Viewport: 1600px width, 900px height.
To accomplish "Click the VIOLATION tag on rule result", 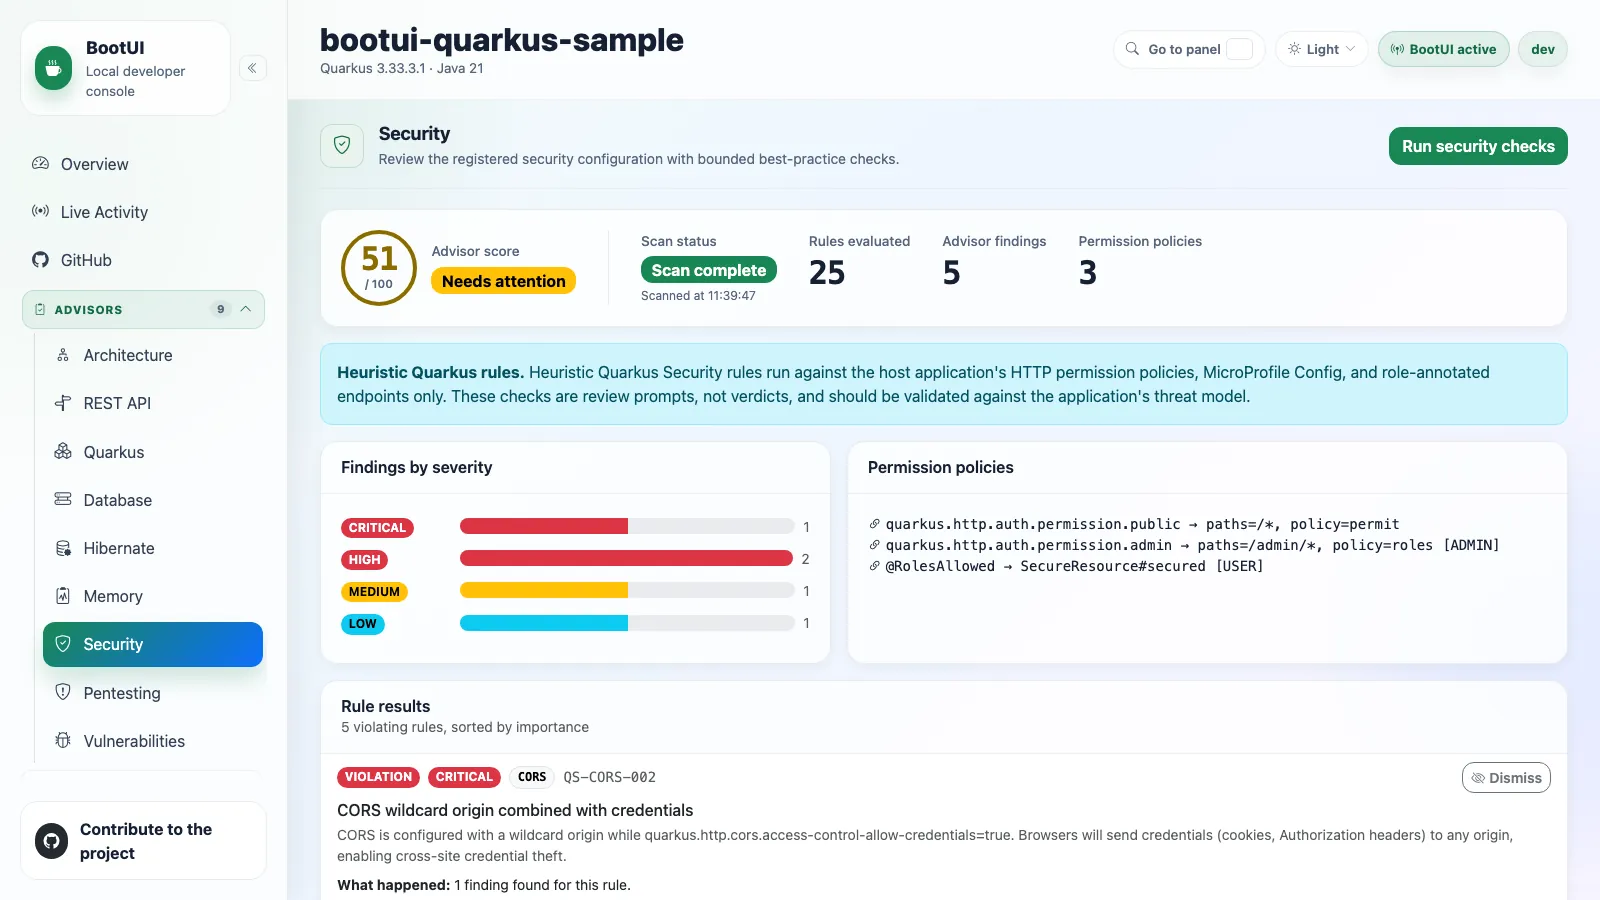I will (378, 777).
